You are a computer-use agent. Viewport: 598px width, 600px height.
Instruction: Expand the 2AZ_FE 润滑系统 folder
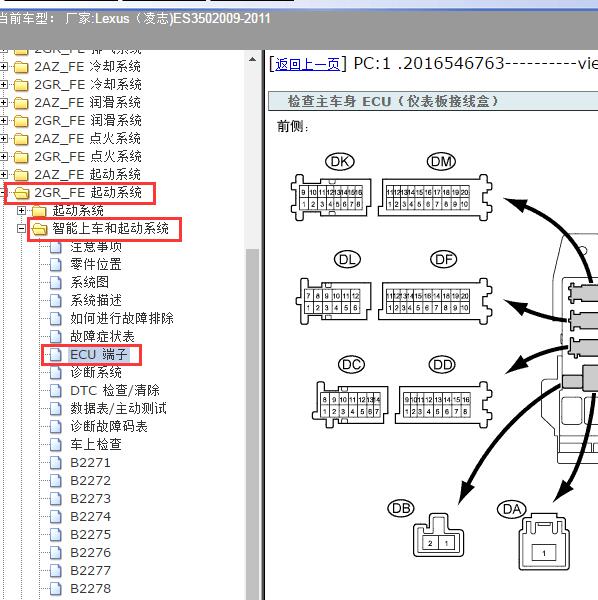[x=3, y=103]
